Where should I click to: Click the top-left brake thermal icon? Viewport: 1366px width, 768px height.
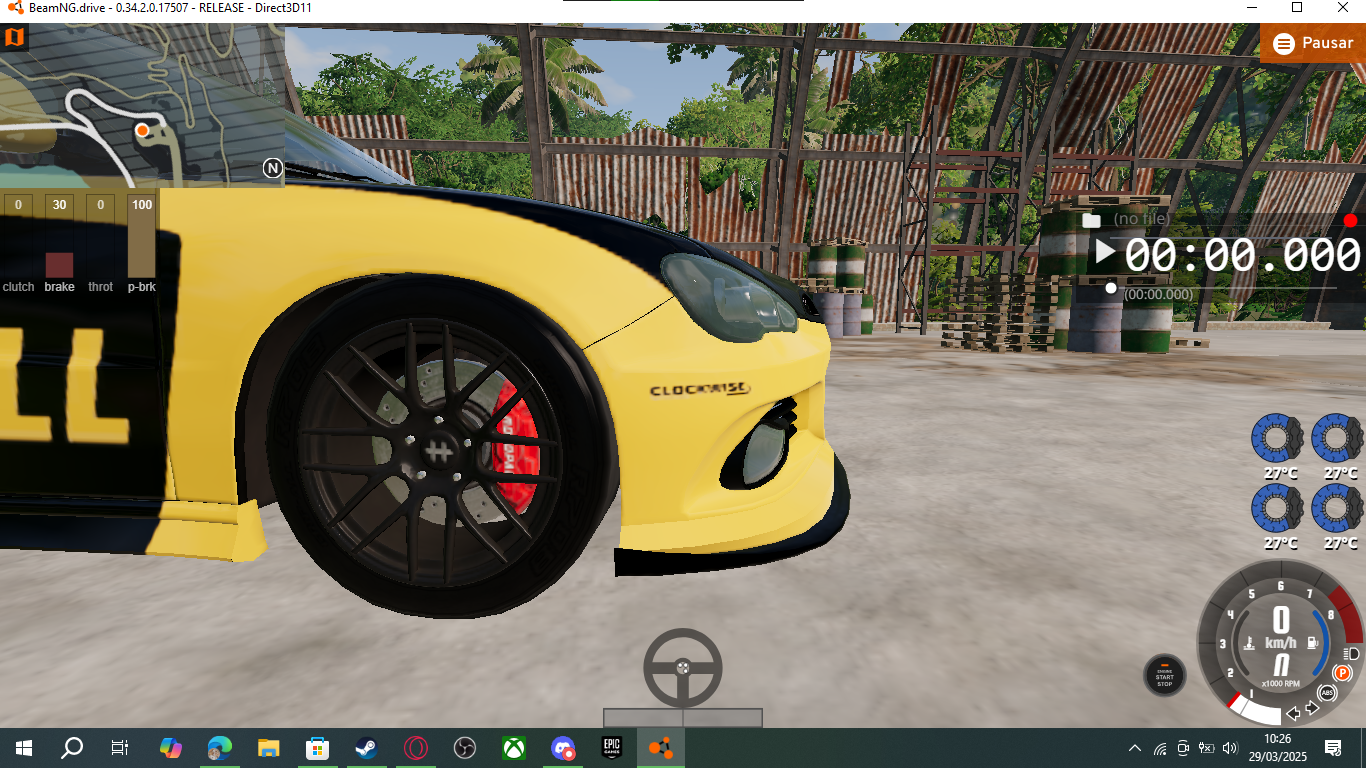[1277, 438]
